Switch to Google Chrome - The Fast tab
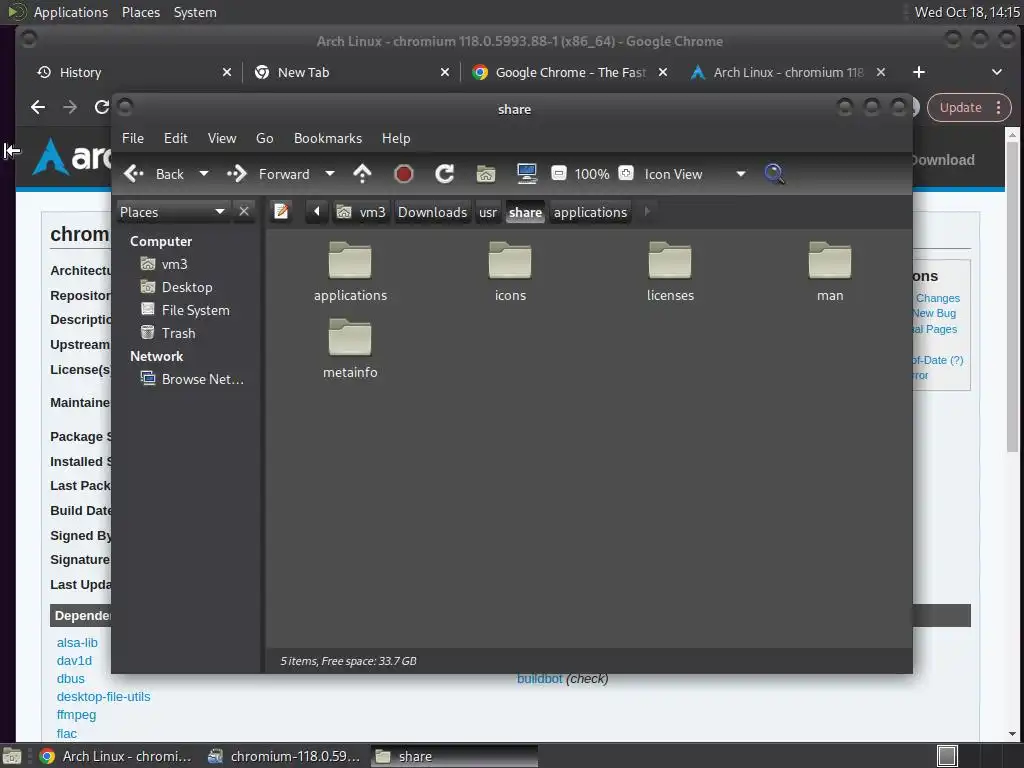 (570, 72)
